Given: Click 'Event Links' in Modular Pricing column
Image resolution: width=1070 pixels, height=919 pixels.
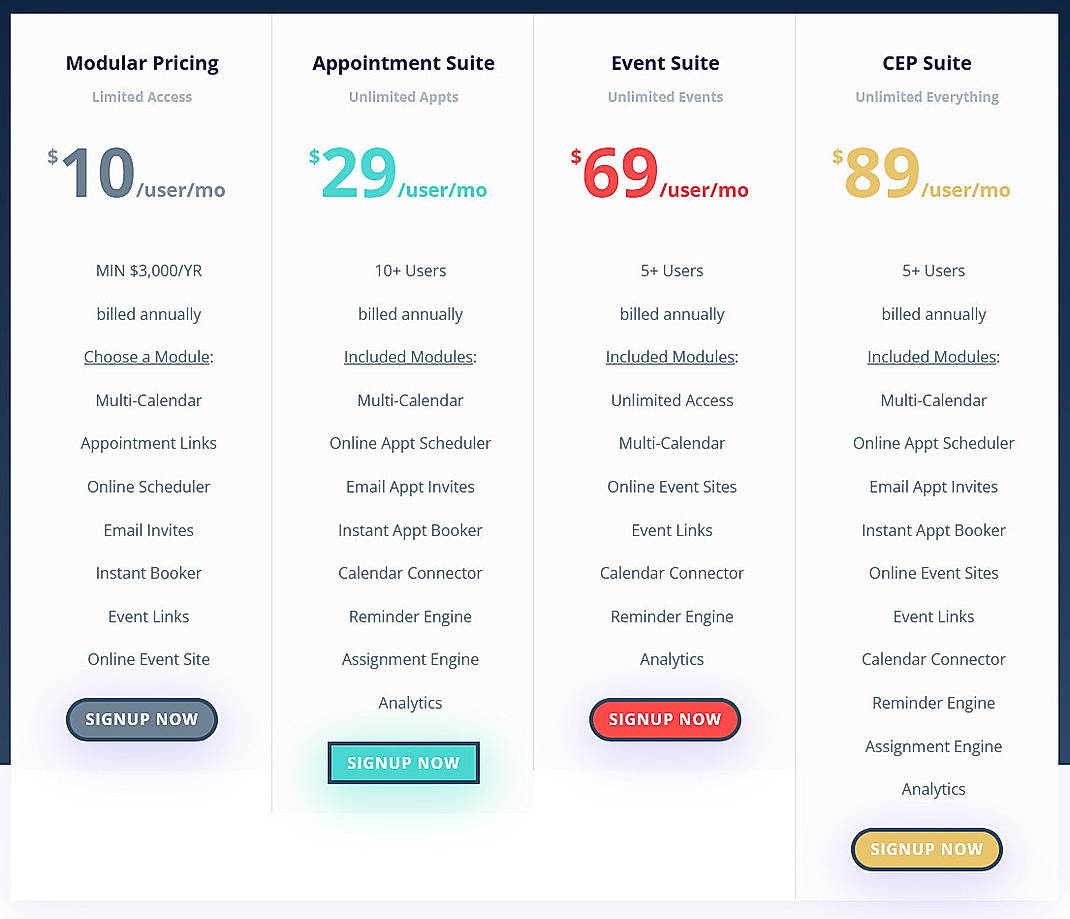Looking at the screenshot, I should [149, 616].
